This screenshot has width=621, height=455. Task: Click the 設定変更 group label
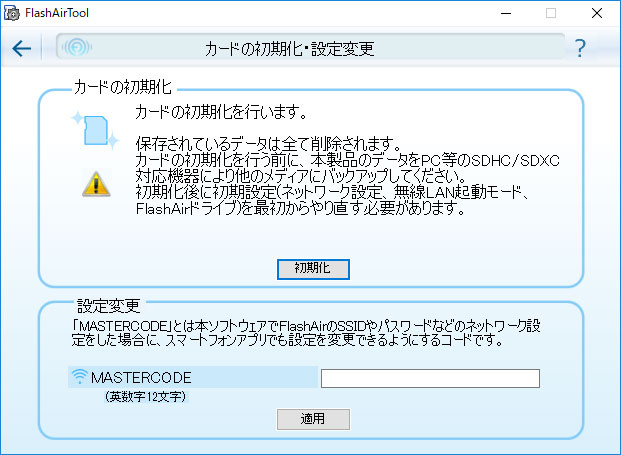[109, 306]
